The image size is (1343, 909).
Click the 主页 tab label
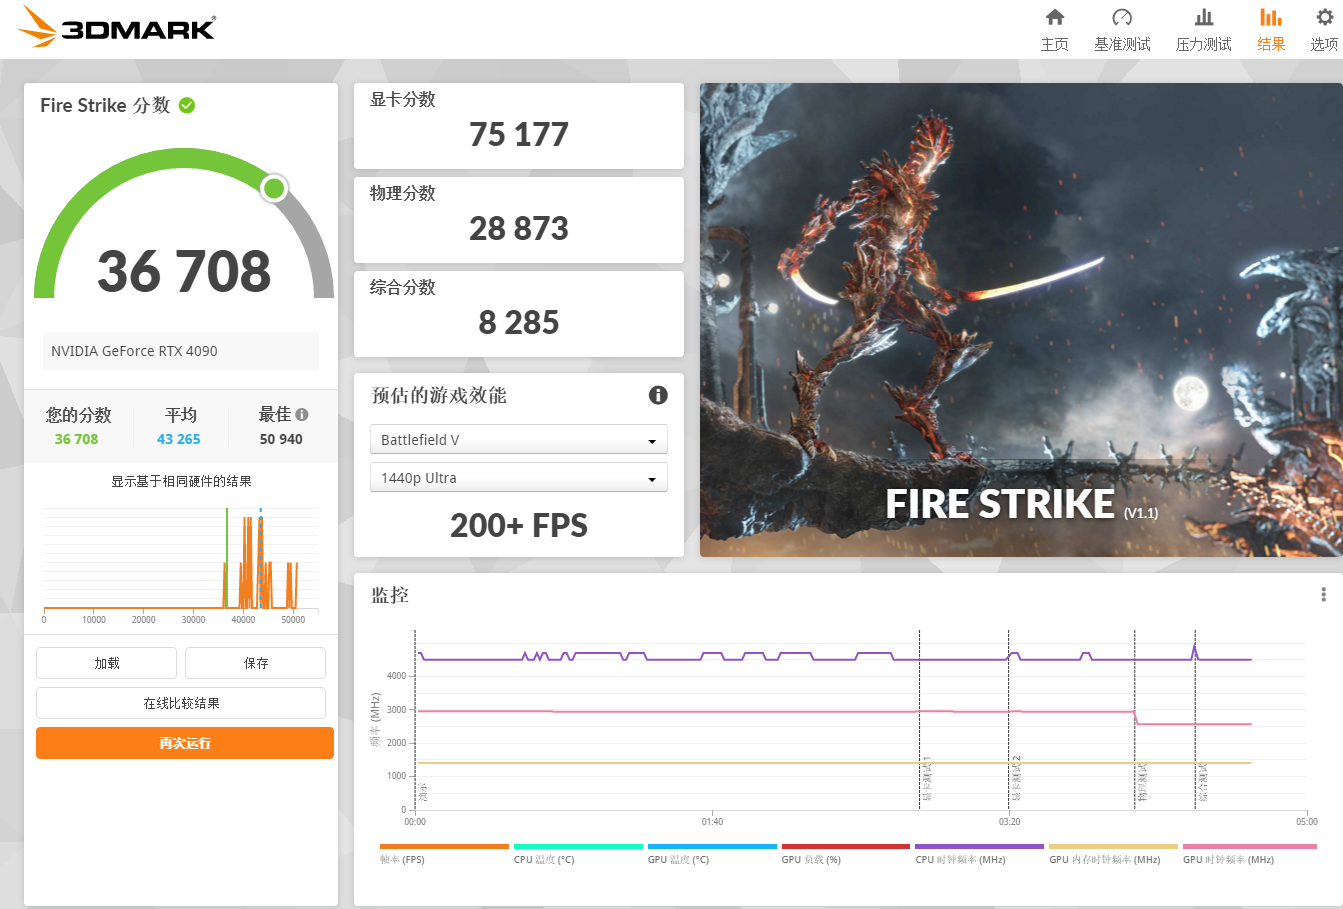click(x=1054, y=44)
